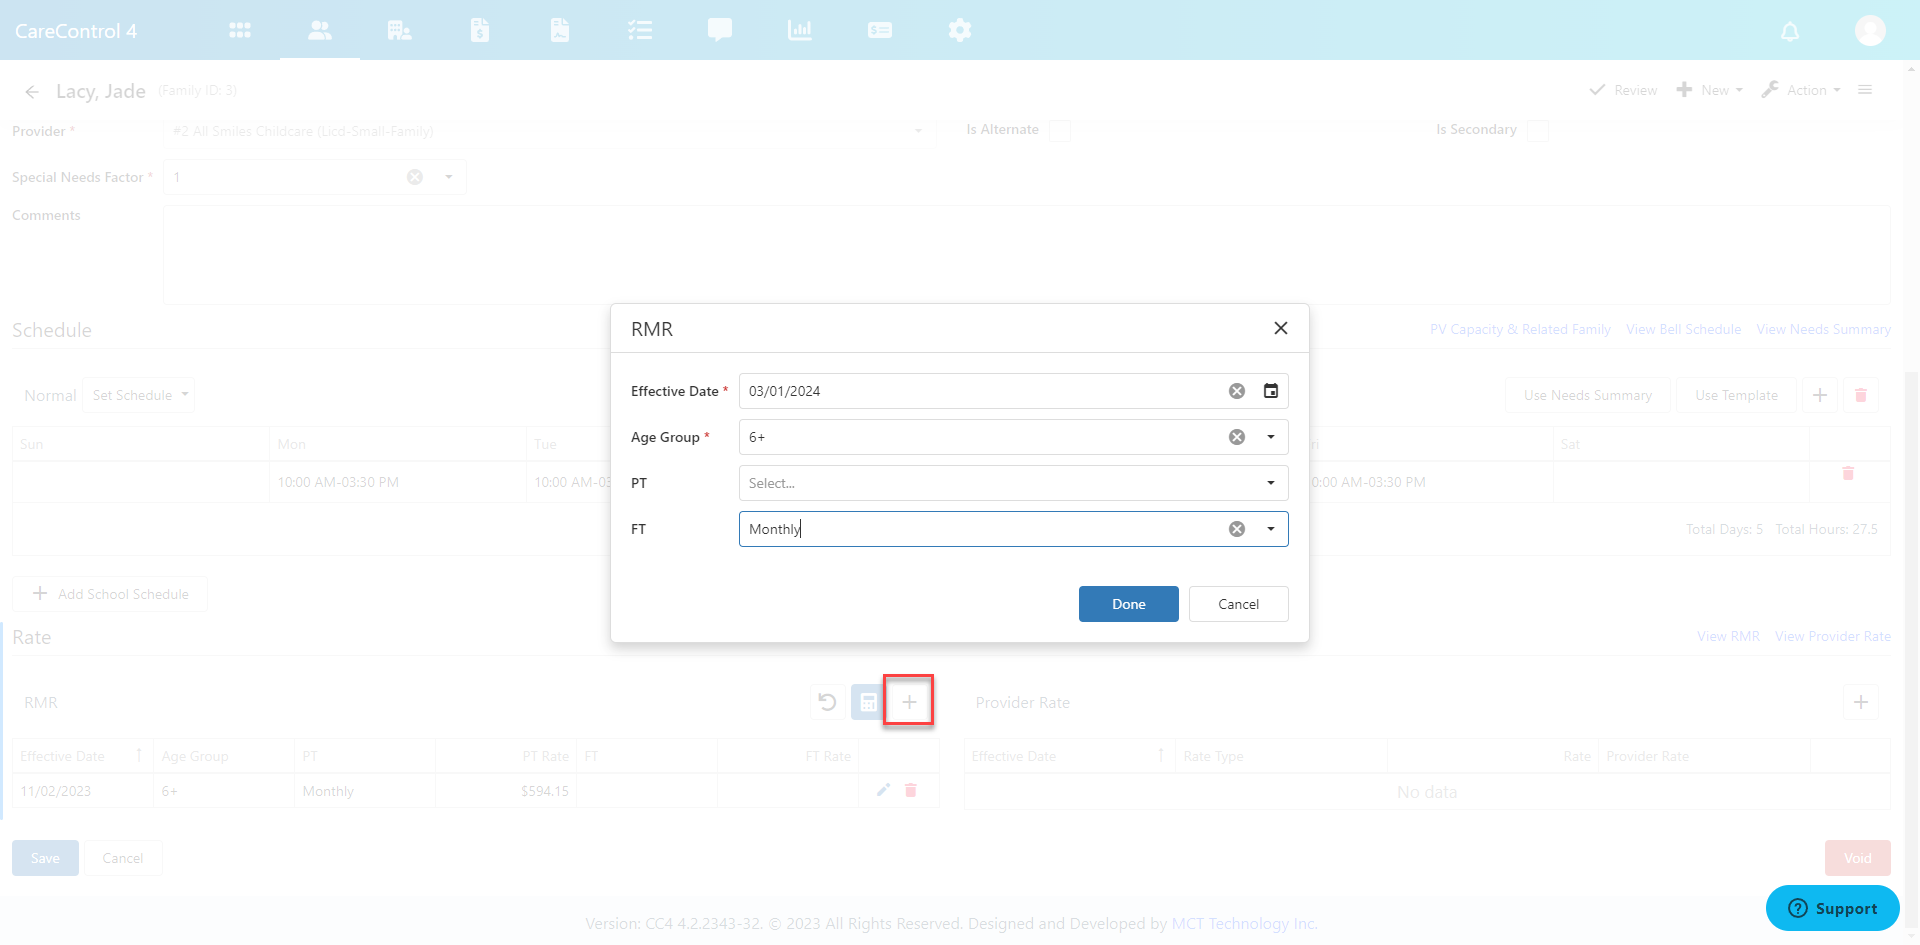The width and height of the screenshot is (1920, 945).
Task: Open the settings gear icon in top bar
Action: [x=960, y=30]
